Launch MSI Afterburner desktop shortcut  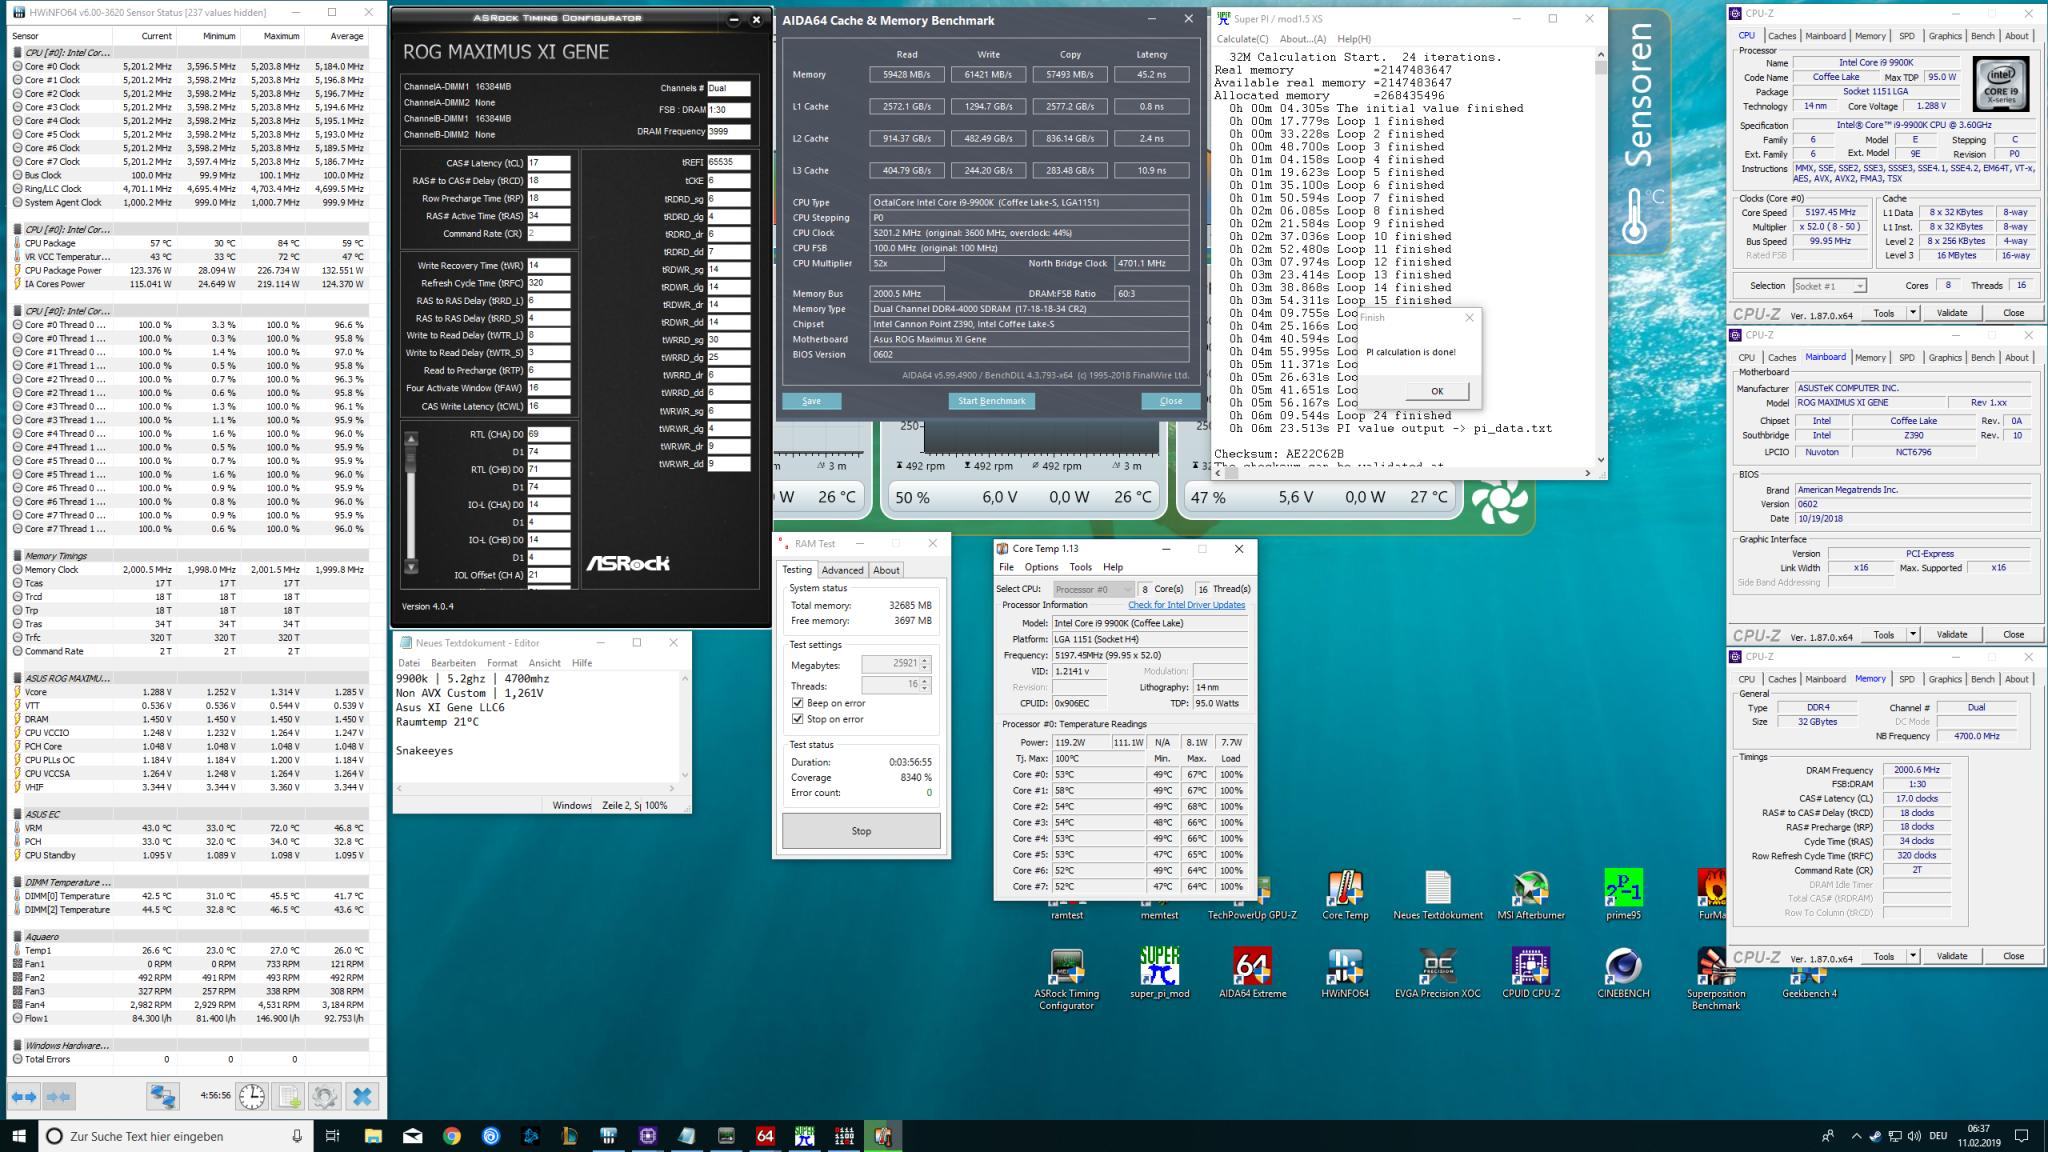(x=1530, y=895)
